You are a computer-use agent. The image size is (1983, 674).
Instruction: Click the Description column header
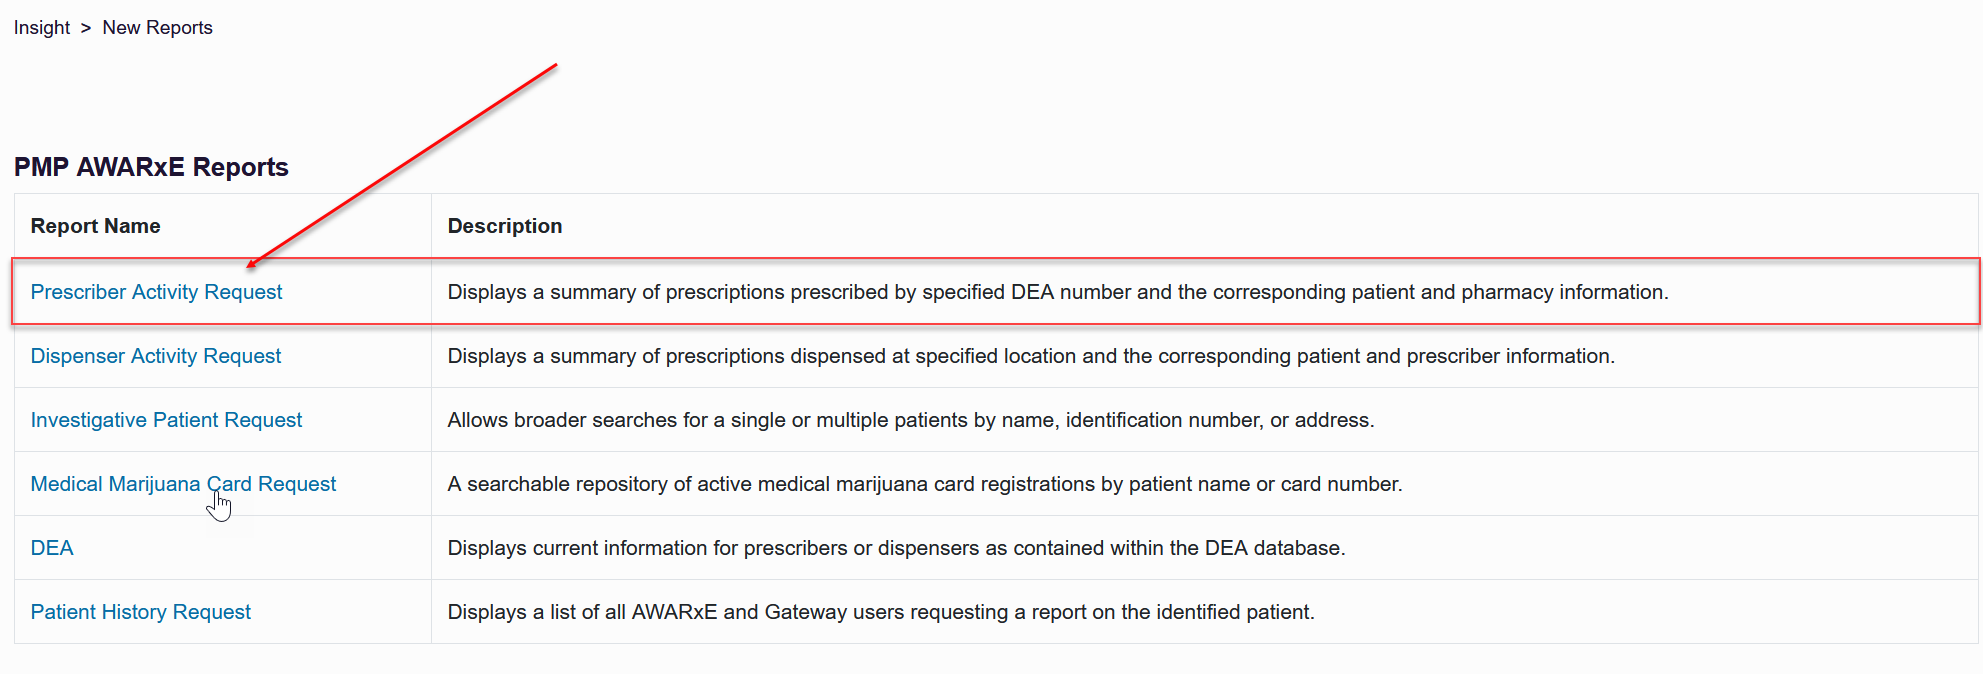(x=505, y=226)
